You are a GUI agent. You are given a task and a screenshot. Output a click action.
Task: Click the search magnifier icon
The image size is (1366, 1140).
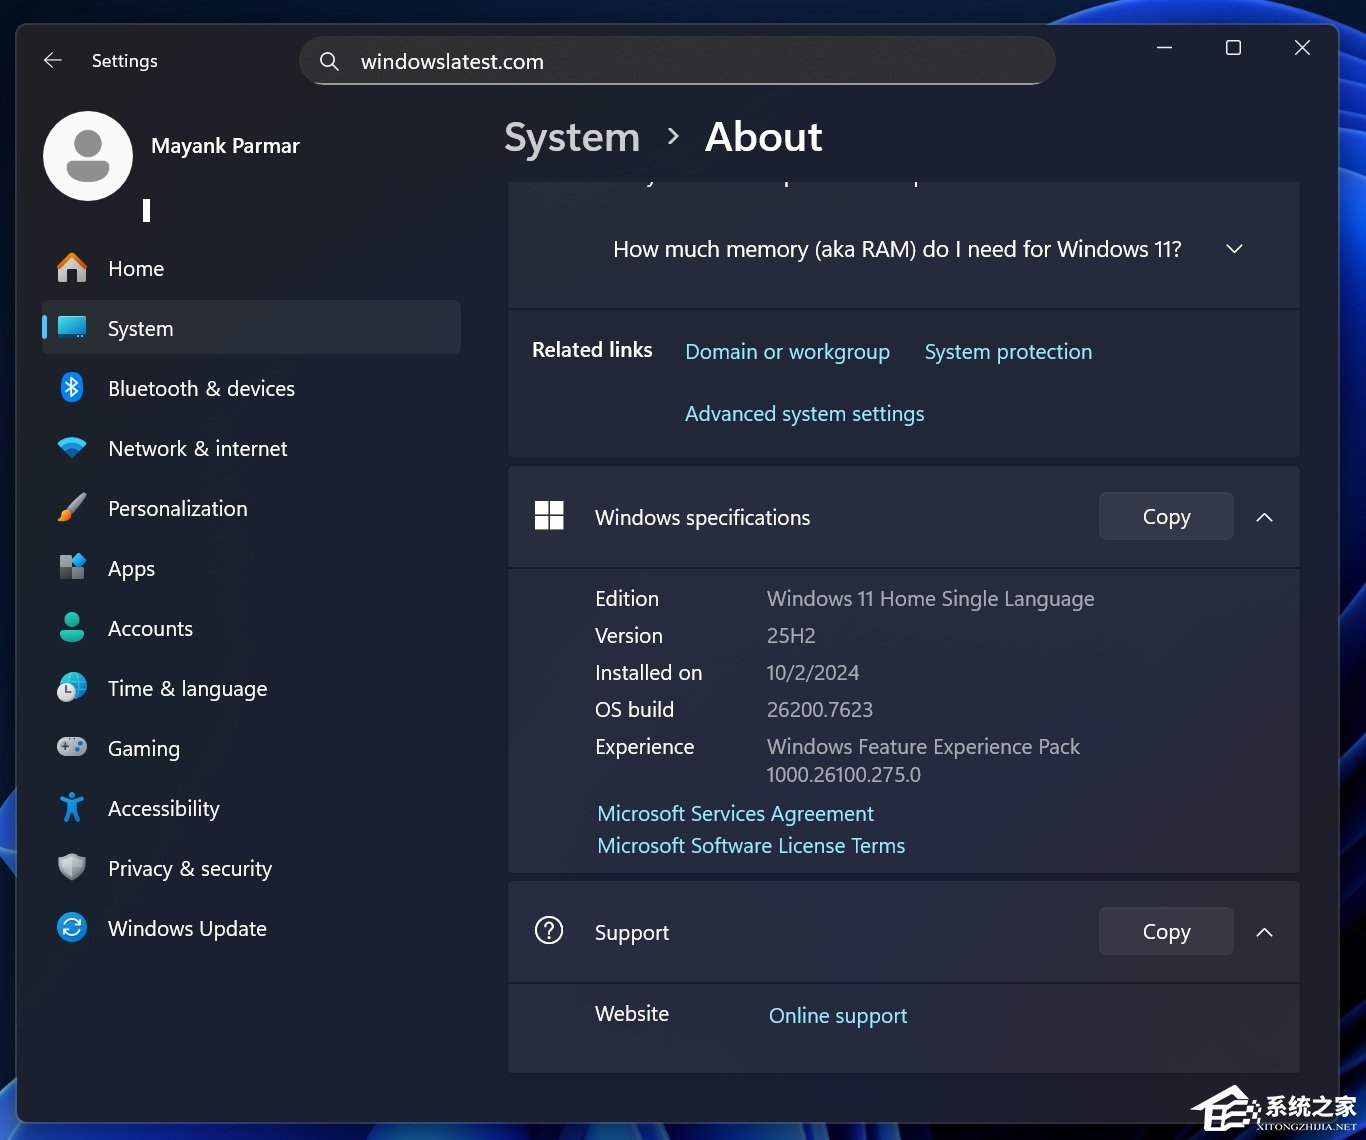[x=329, y=62]
